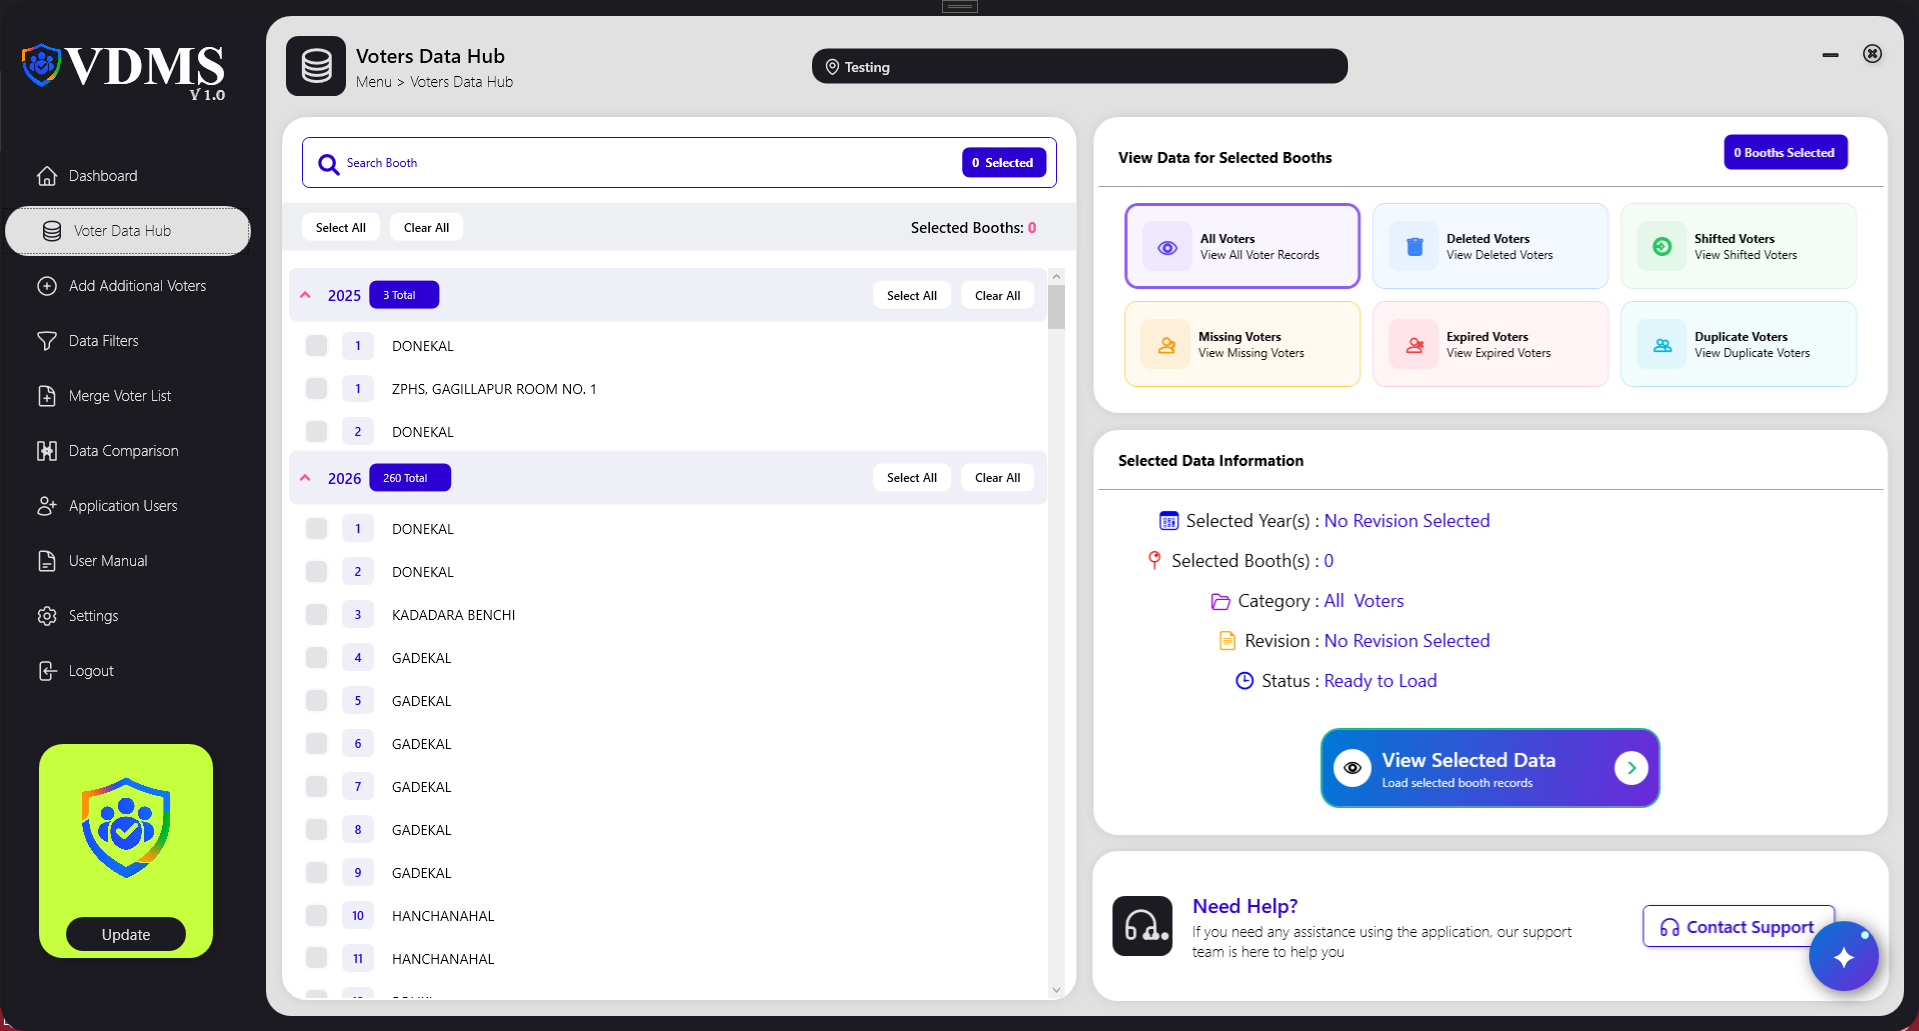Click Logout in the sidebar
This screenshot has height=1031, width=1919.
click(x=128, y=671)
